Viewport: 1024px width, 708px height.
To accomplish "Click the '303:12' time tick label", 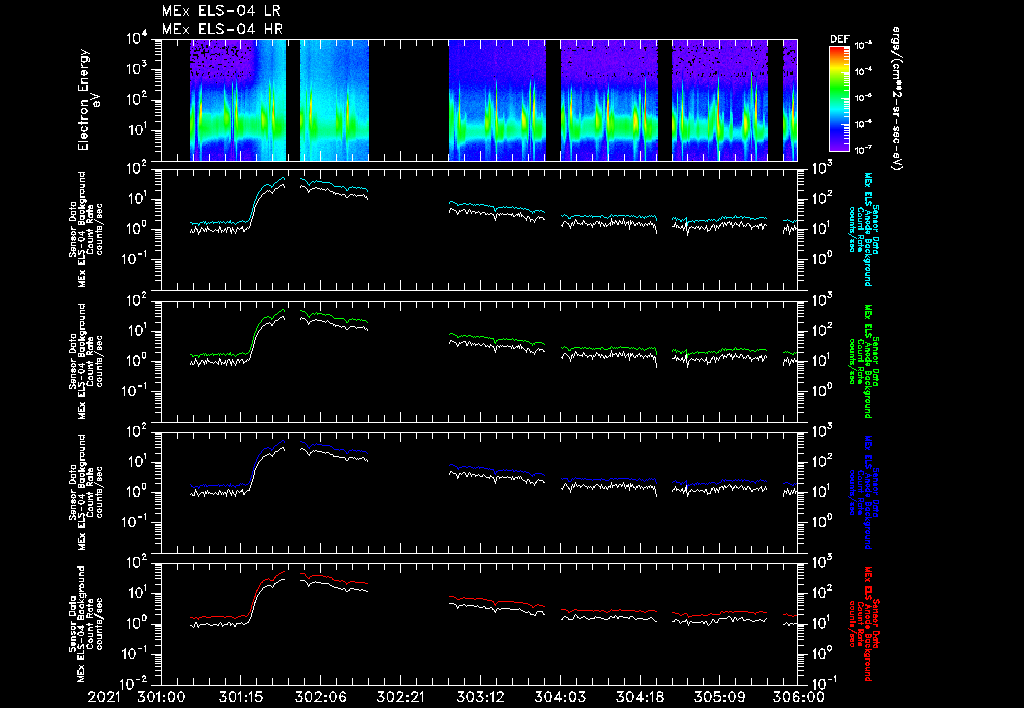I will pyautogui.click(x=479, y=698).
